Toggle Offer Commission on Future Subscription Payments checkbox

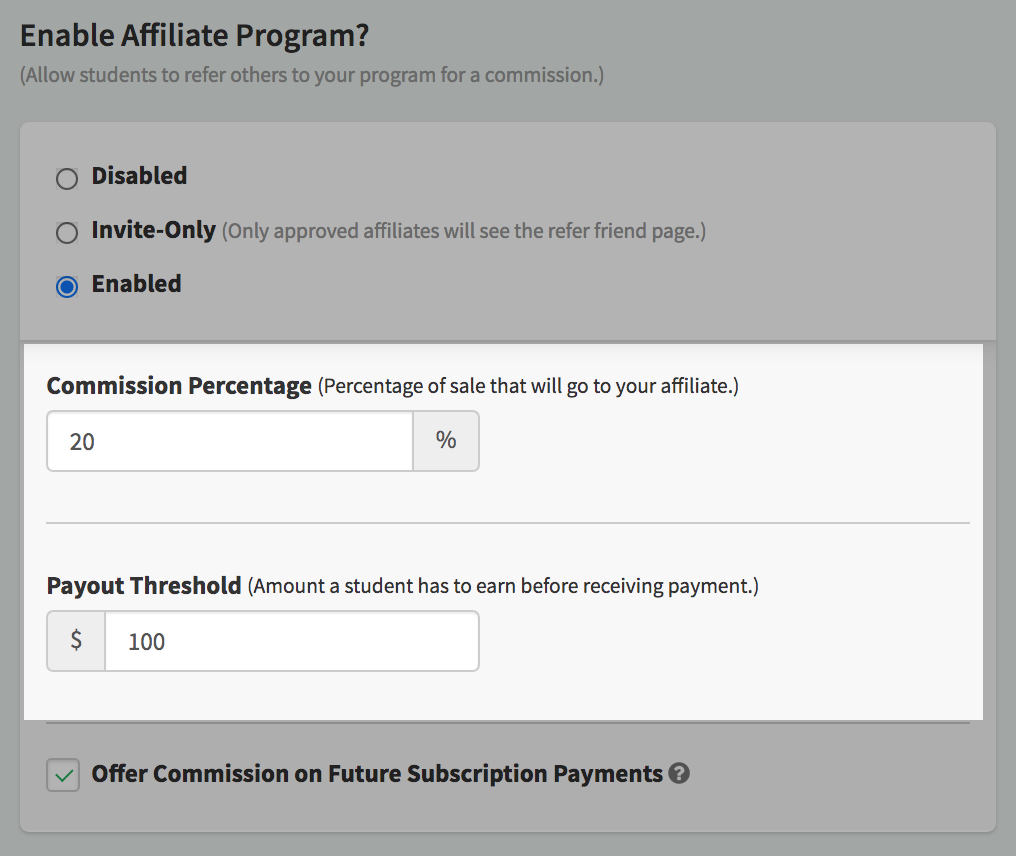(x=63, y=775)
